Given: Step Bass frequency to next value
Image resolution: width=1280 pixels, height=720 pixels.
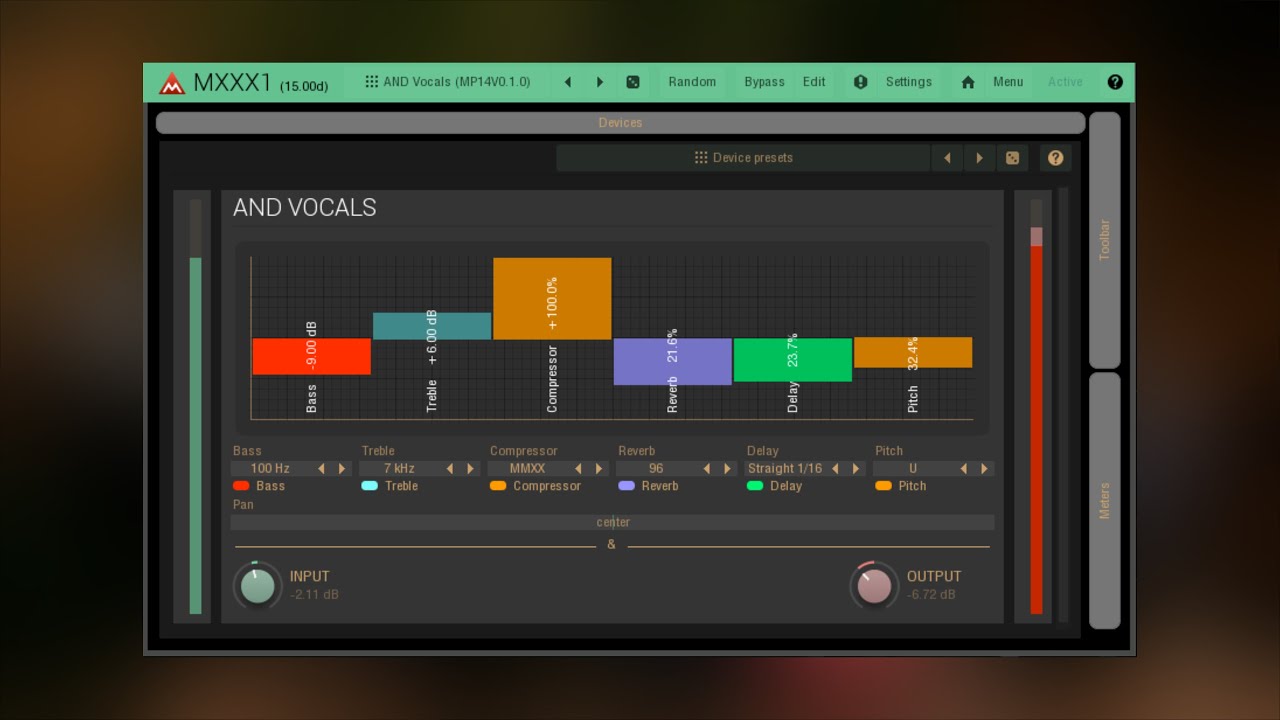Looking at the screenshot, I should click(342, 468).
